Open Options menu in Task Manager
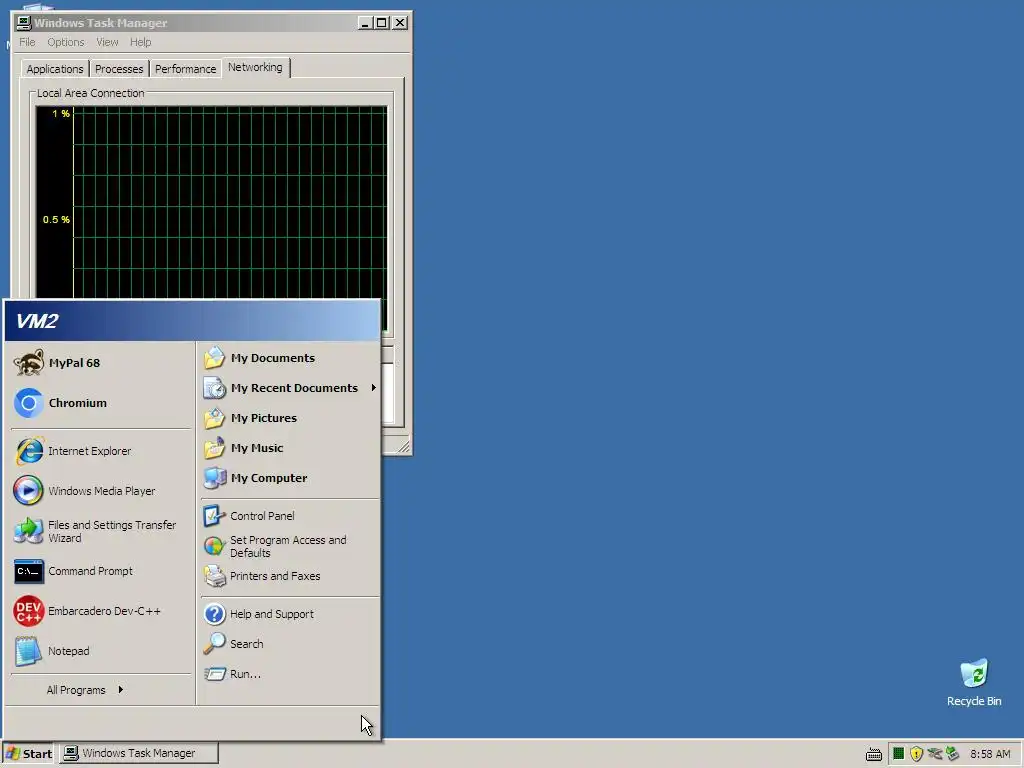Screen dimensions: 1024x768 (65, 42)
